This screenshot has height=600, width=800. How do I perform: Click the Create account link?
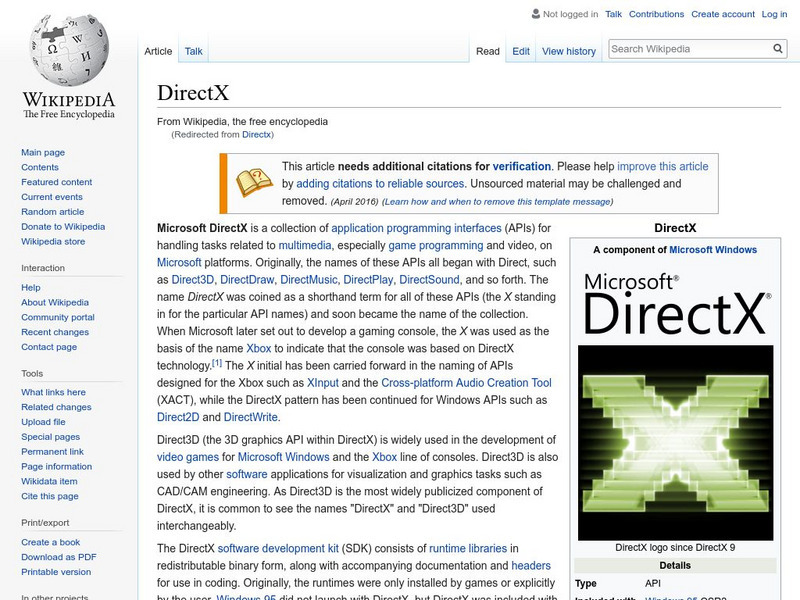coord(722,14)
